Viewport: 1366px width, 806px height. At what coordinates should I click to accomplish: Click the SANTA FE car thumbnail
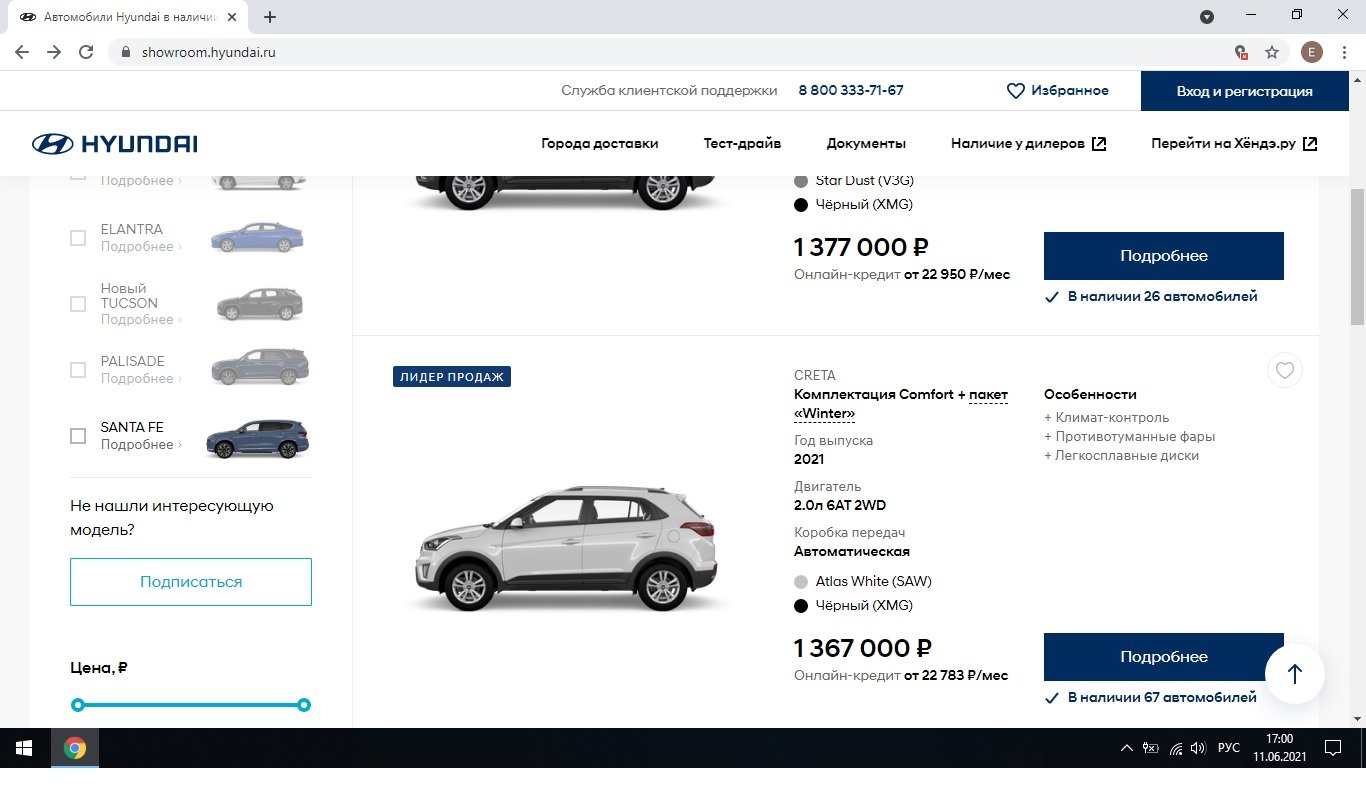[257, 438]
